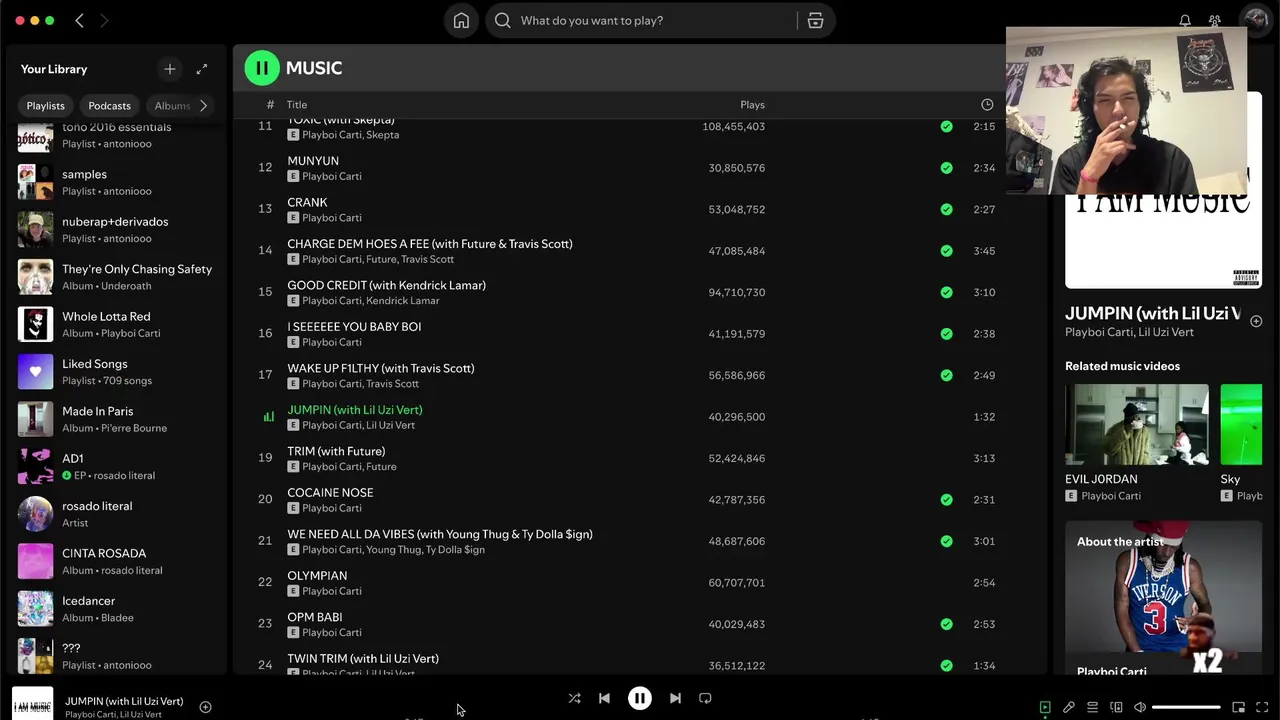Select I SEEEEEE YOU BABY BOI track
The image size is (1280, 720).
354,327
